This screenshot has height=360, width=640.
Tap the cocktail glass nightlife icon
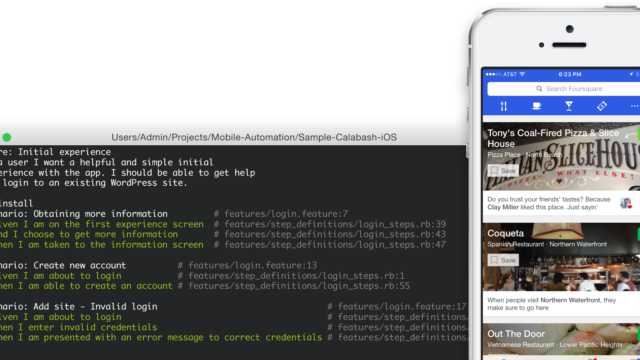pyautogui.click(x=569, y=107)
